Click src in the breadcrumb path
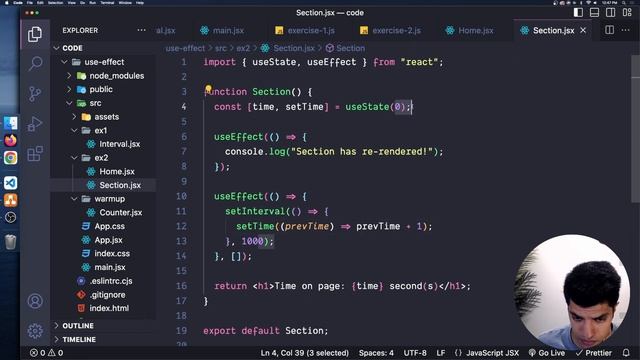Image resolution: width=640 pixels, height=360 pixels. pyautogui.click(x=221, y=48)
